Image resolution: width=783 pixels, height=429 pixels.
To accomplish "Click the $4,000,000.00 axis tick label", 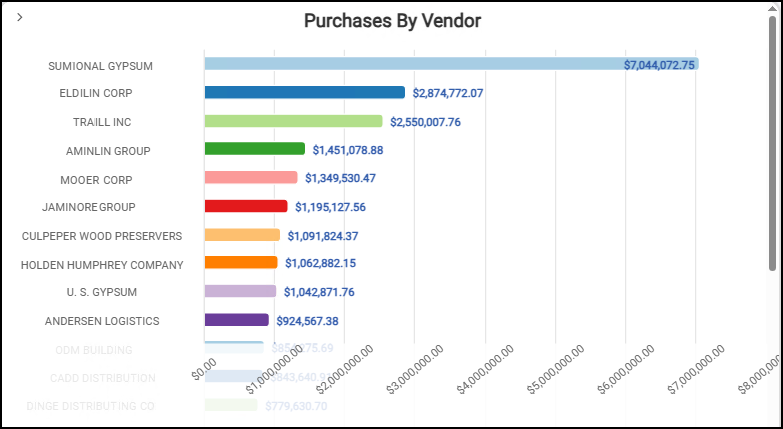I will (485, 370).
